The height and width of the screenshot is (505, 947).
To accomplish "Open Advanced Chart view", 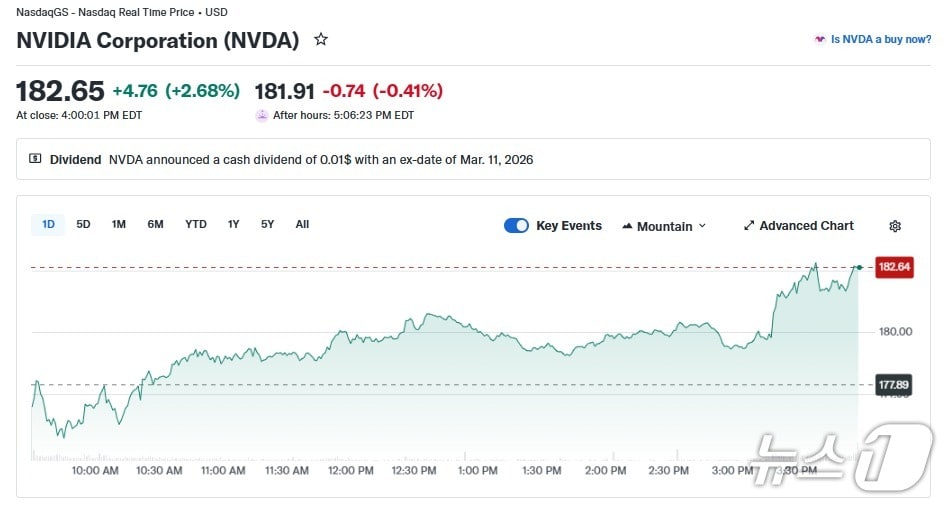I will coord(806,226).
